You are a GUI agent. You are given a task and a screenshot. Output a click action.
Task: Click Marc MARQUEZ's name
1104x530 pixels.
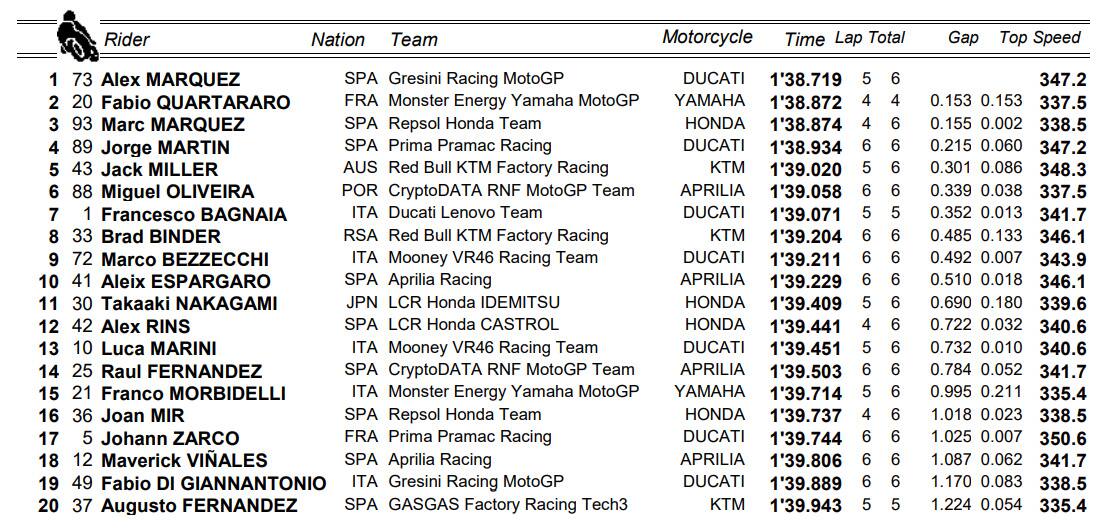[x=172, y=125]
